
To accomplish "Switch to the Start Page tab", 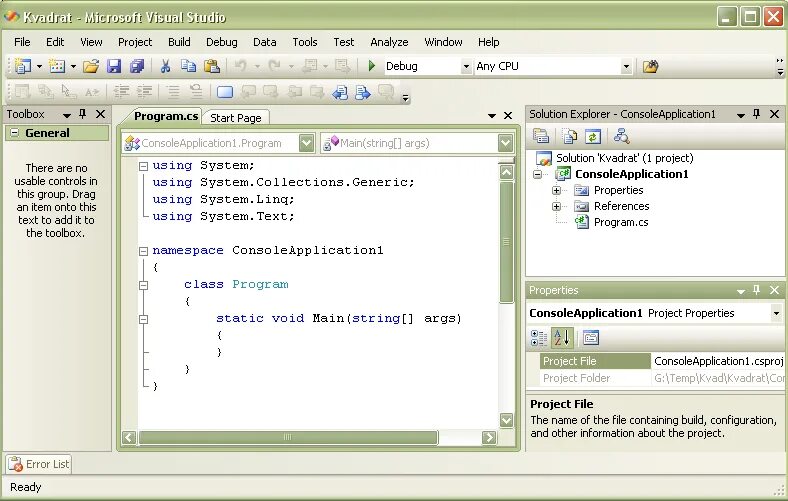I will coord(236,118).
